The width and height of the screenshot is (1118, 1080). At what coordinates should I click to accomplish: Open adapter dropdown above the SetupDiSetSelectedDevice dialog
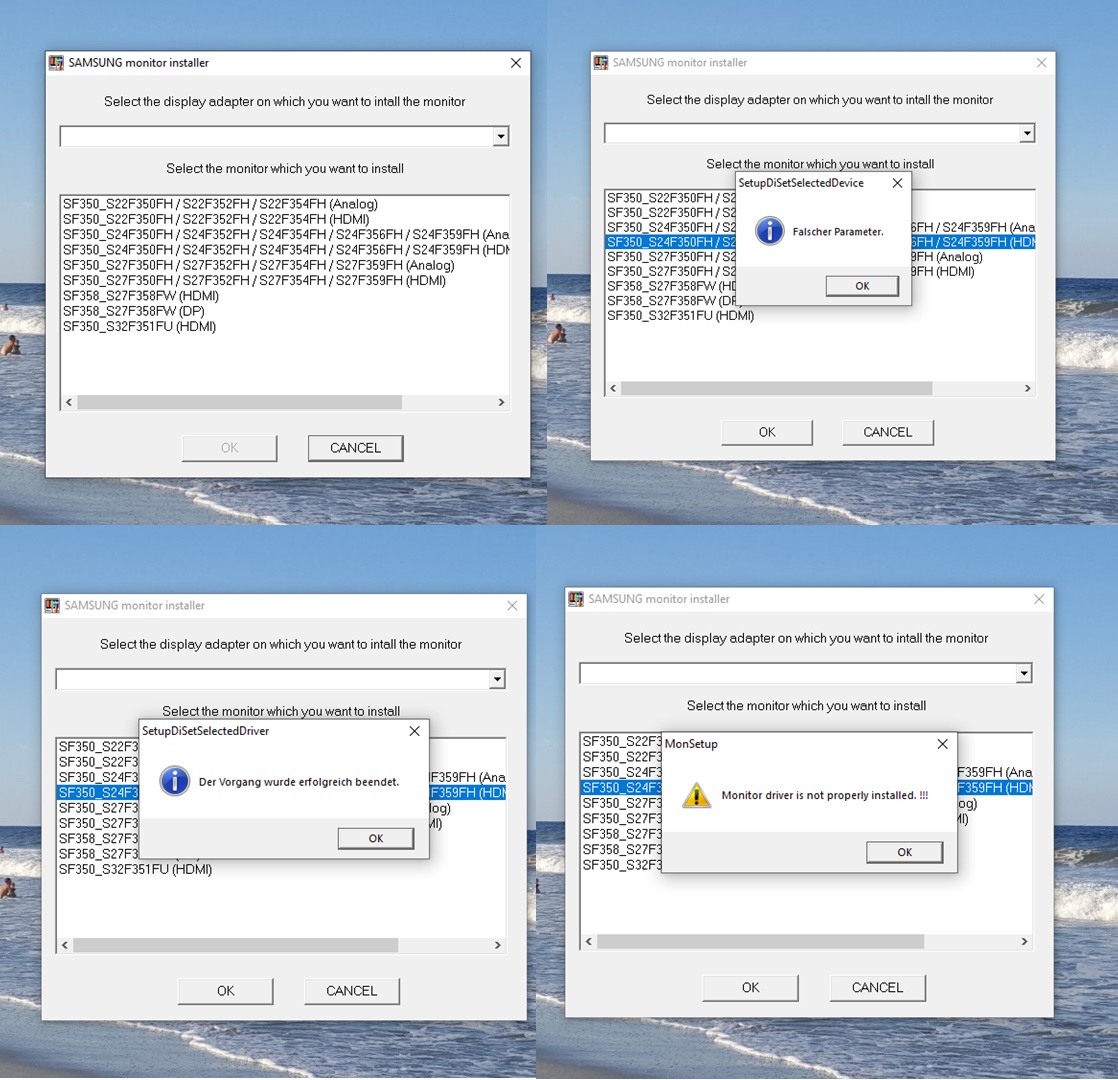(x=1027, y=133)
